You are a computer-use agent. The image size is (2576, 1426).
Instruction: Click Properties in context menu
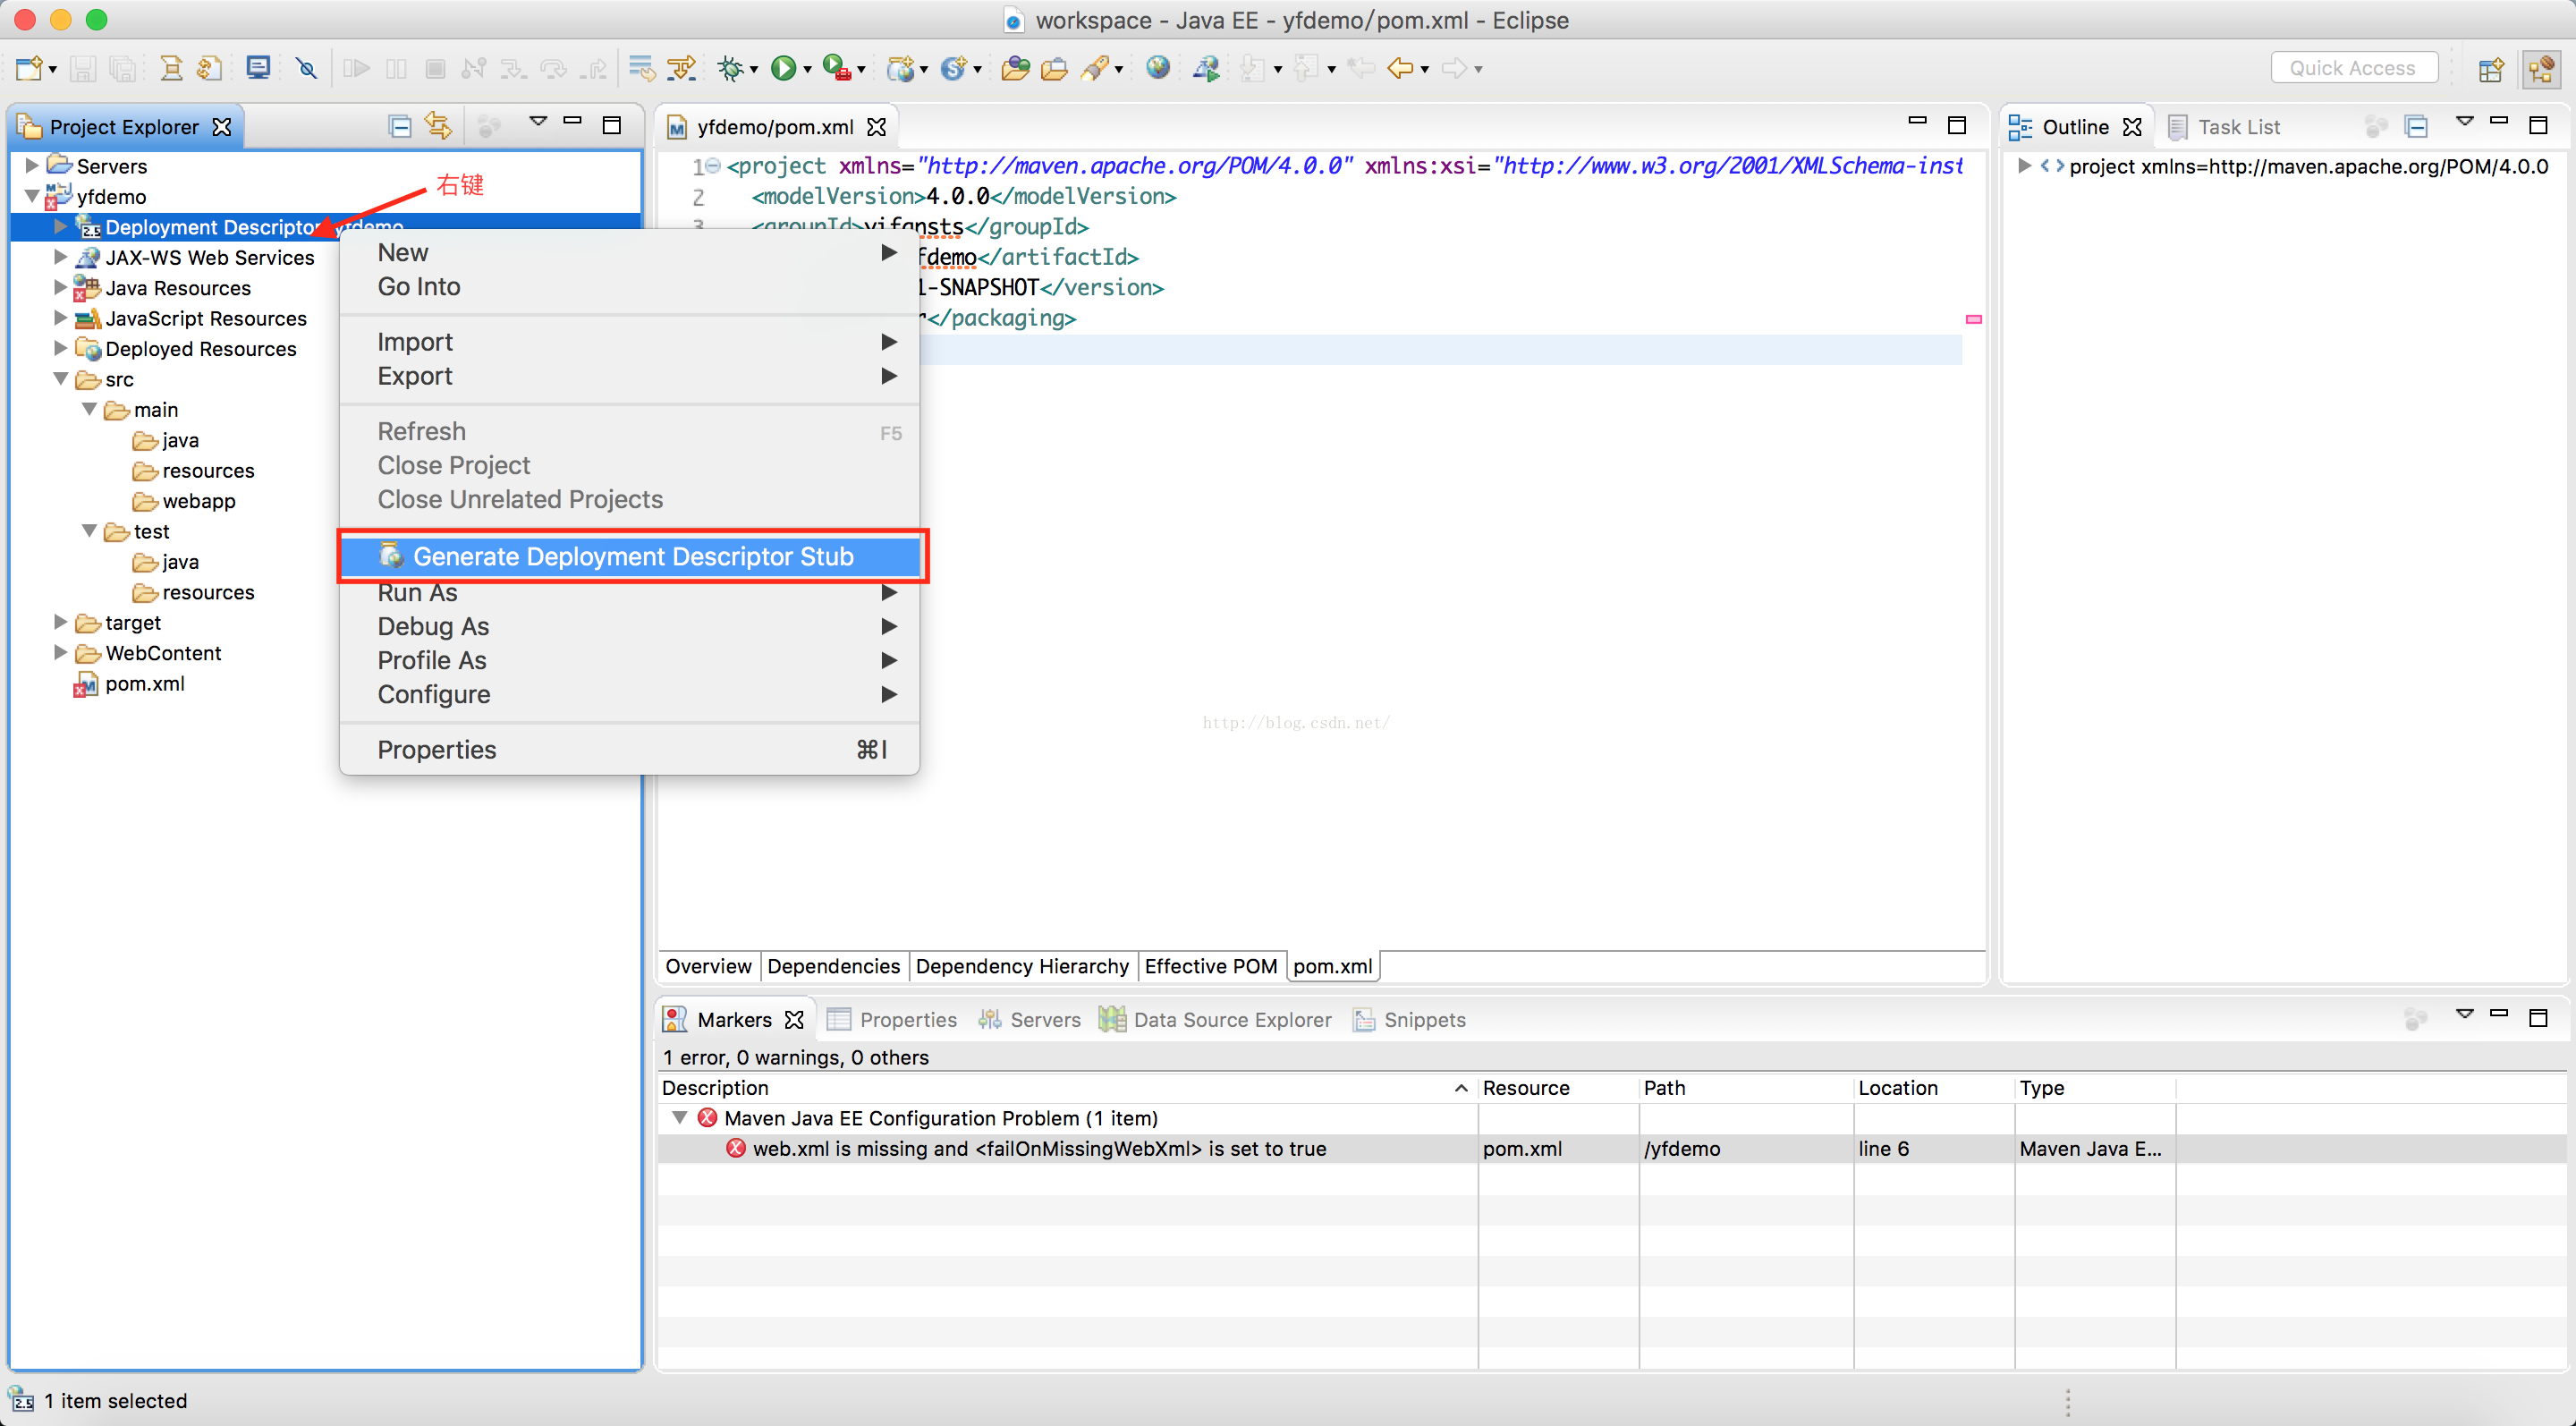click(436, 750)
